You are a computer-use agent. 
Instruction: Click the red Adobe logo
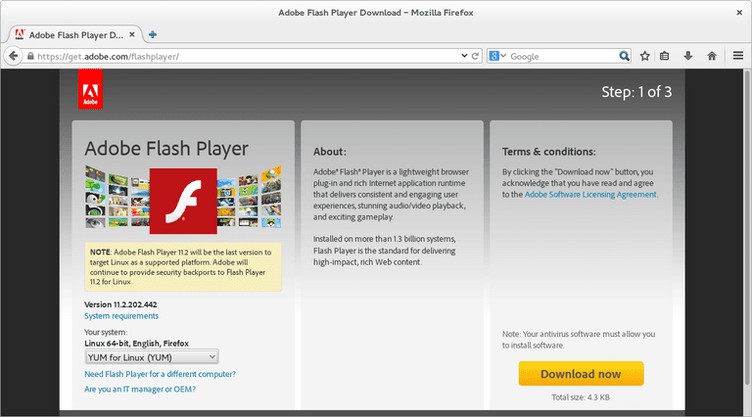[90, 89]
